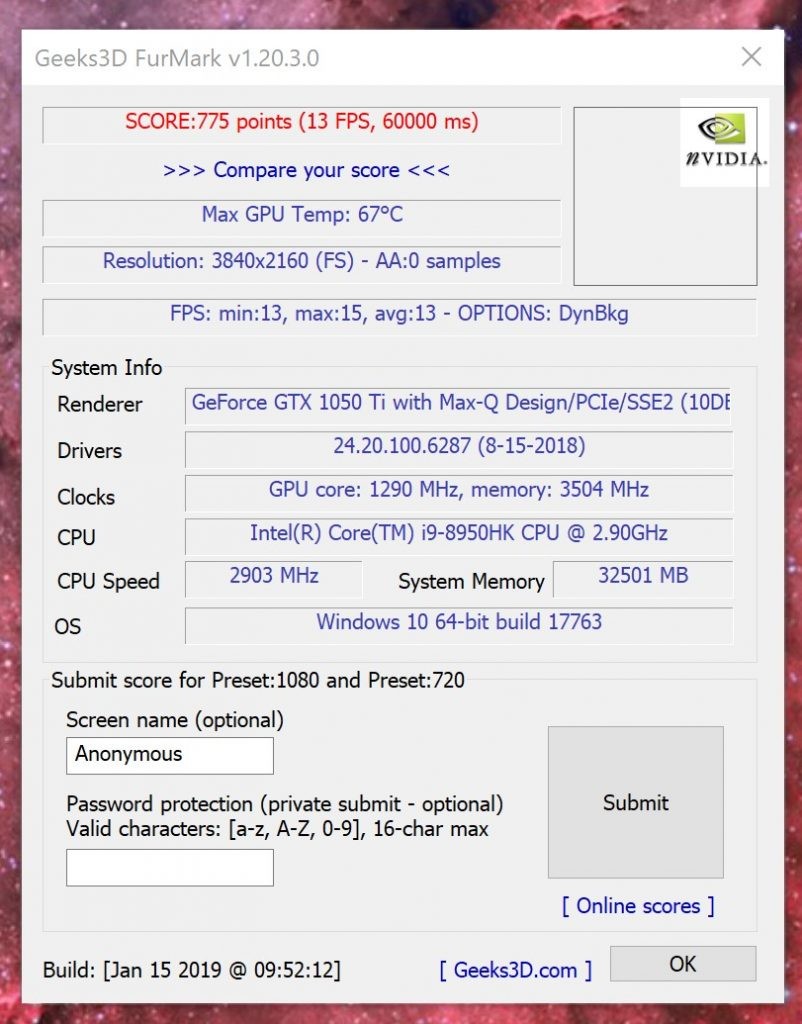Focus the Screen name field containing Anonymous
Screen dimensions: 802x1024
click(170, 756)
